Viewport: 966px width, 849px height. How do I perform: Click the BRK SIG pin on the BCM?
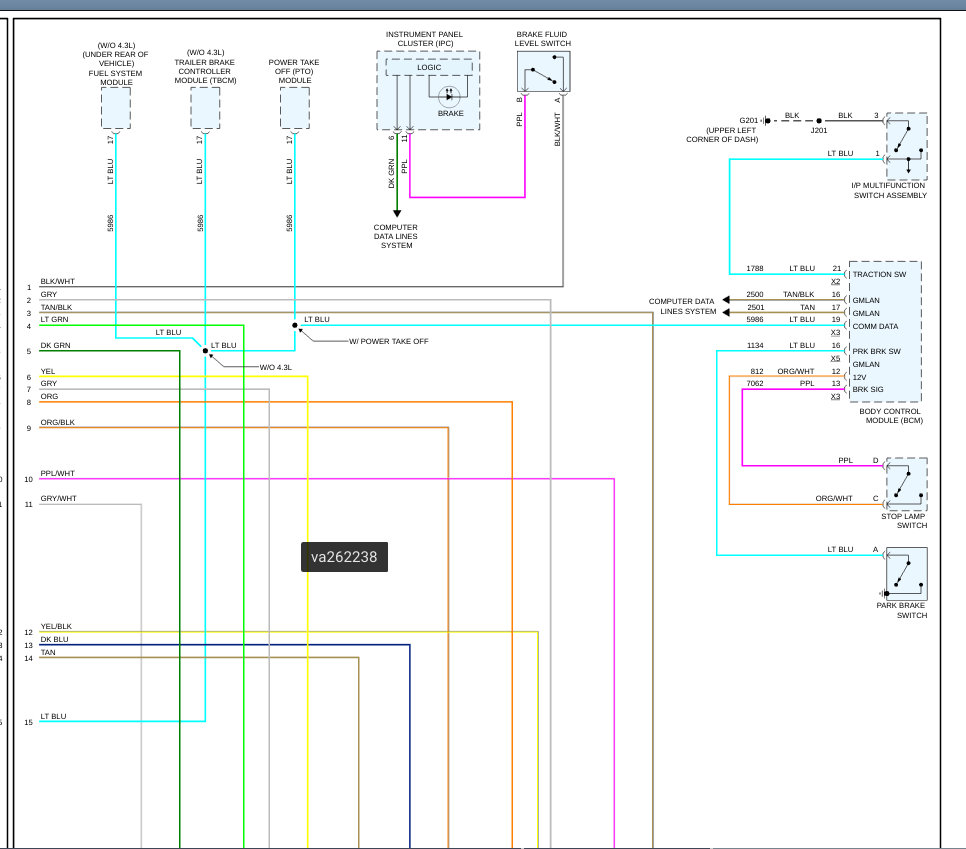tap(869, 389)
